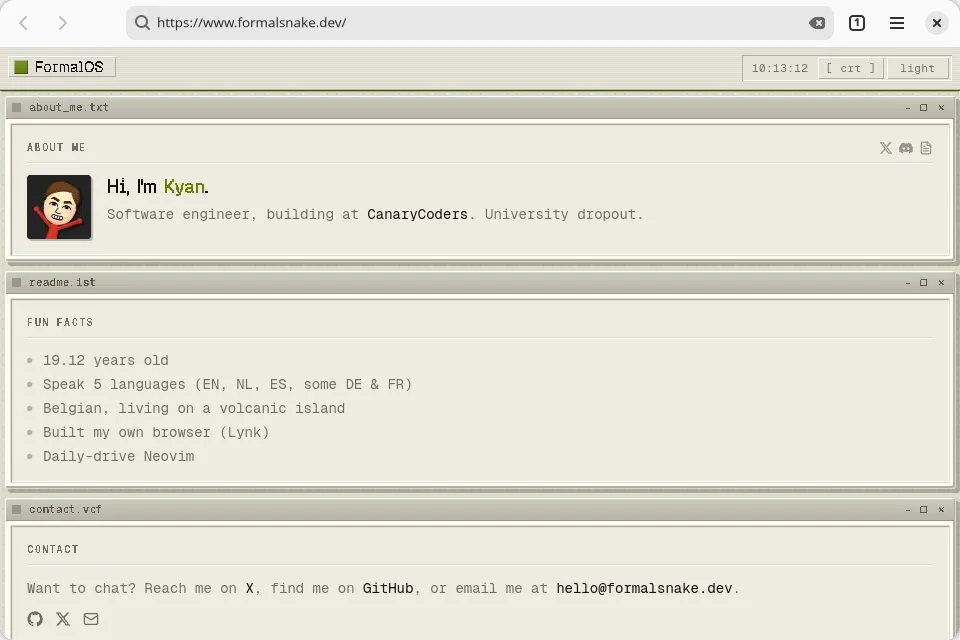Screen dimensions: 960x640
Task: Click the FUN FACTS heading
Action: tap(60, 322)
